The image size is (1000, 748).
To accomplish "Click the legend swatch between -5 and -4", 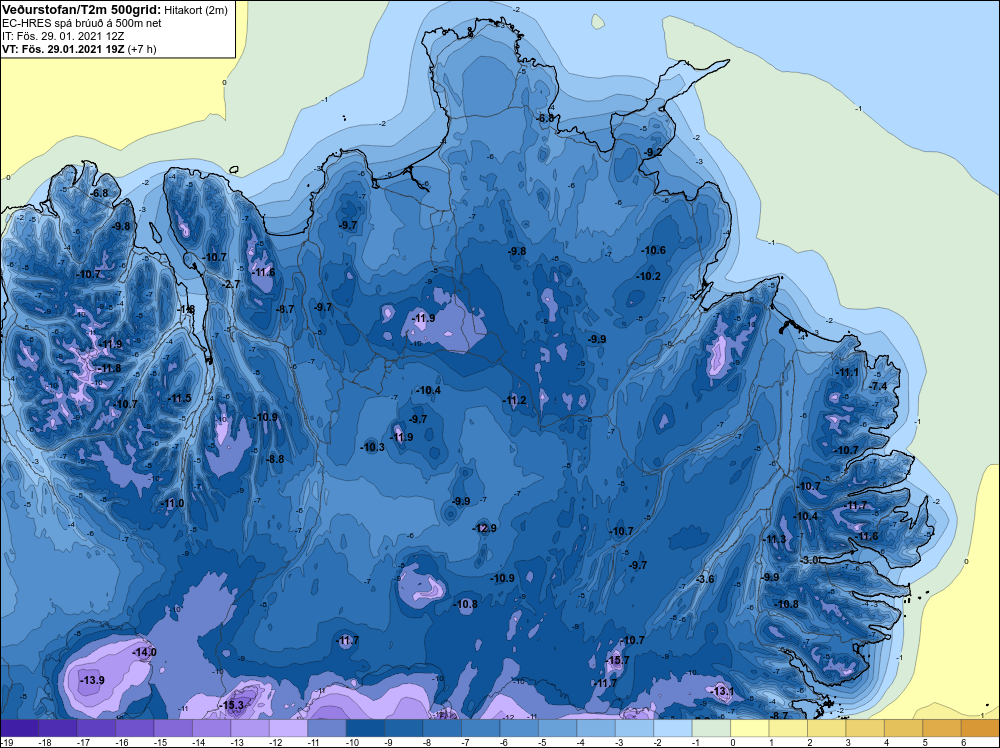I will pyautogui.click(x=557, y=728).
